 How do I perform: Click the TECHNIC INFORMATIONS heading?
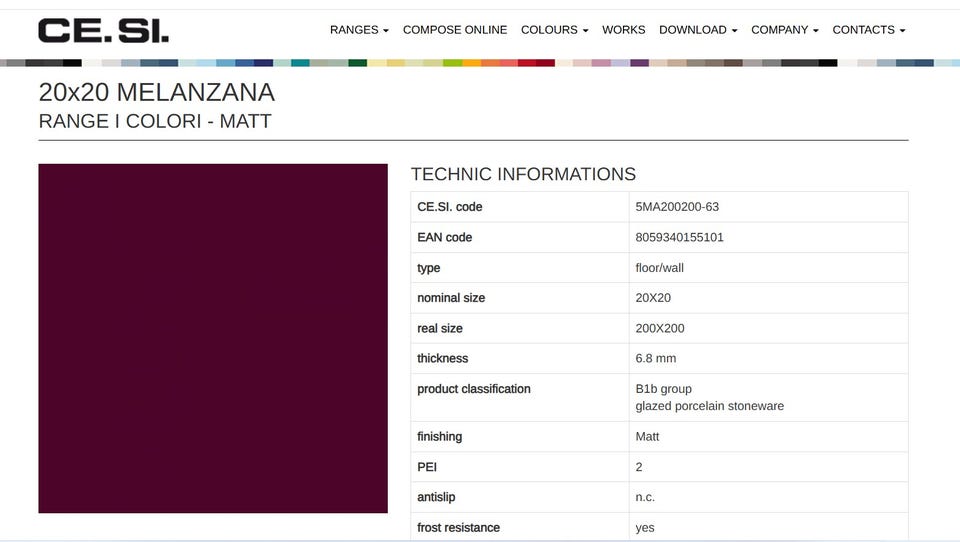click(523, 175)
